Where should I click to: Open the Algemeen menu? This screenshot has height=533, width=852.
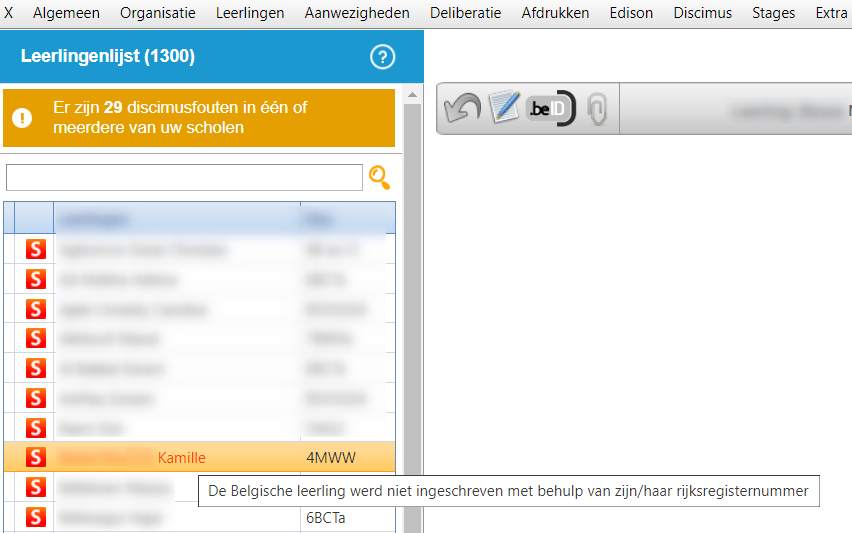click(66, 13)
